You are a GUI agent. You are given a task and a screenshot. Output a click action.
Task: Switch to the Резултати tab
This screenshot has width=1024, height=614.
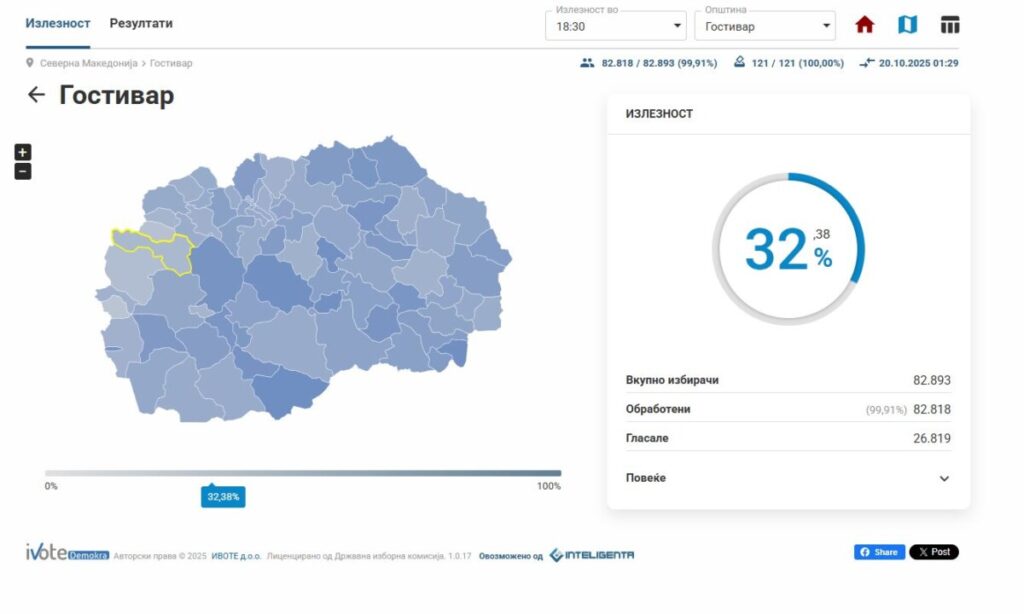141,23
